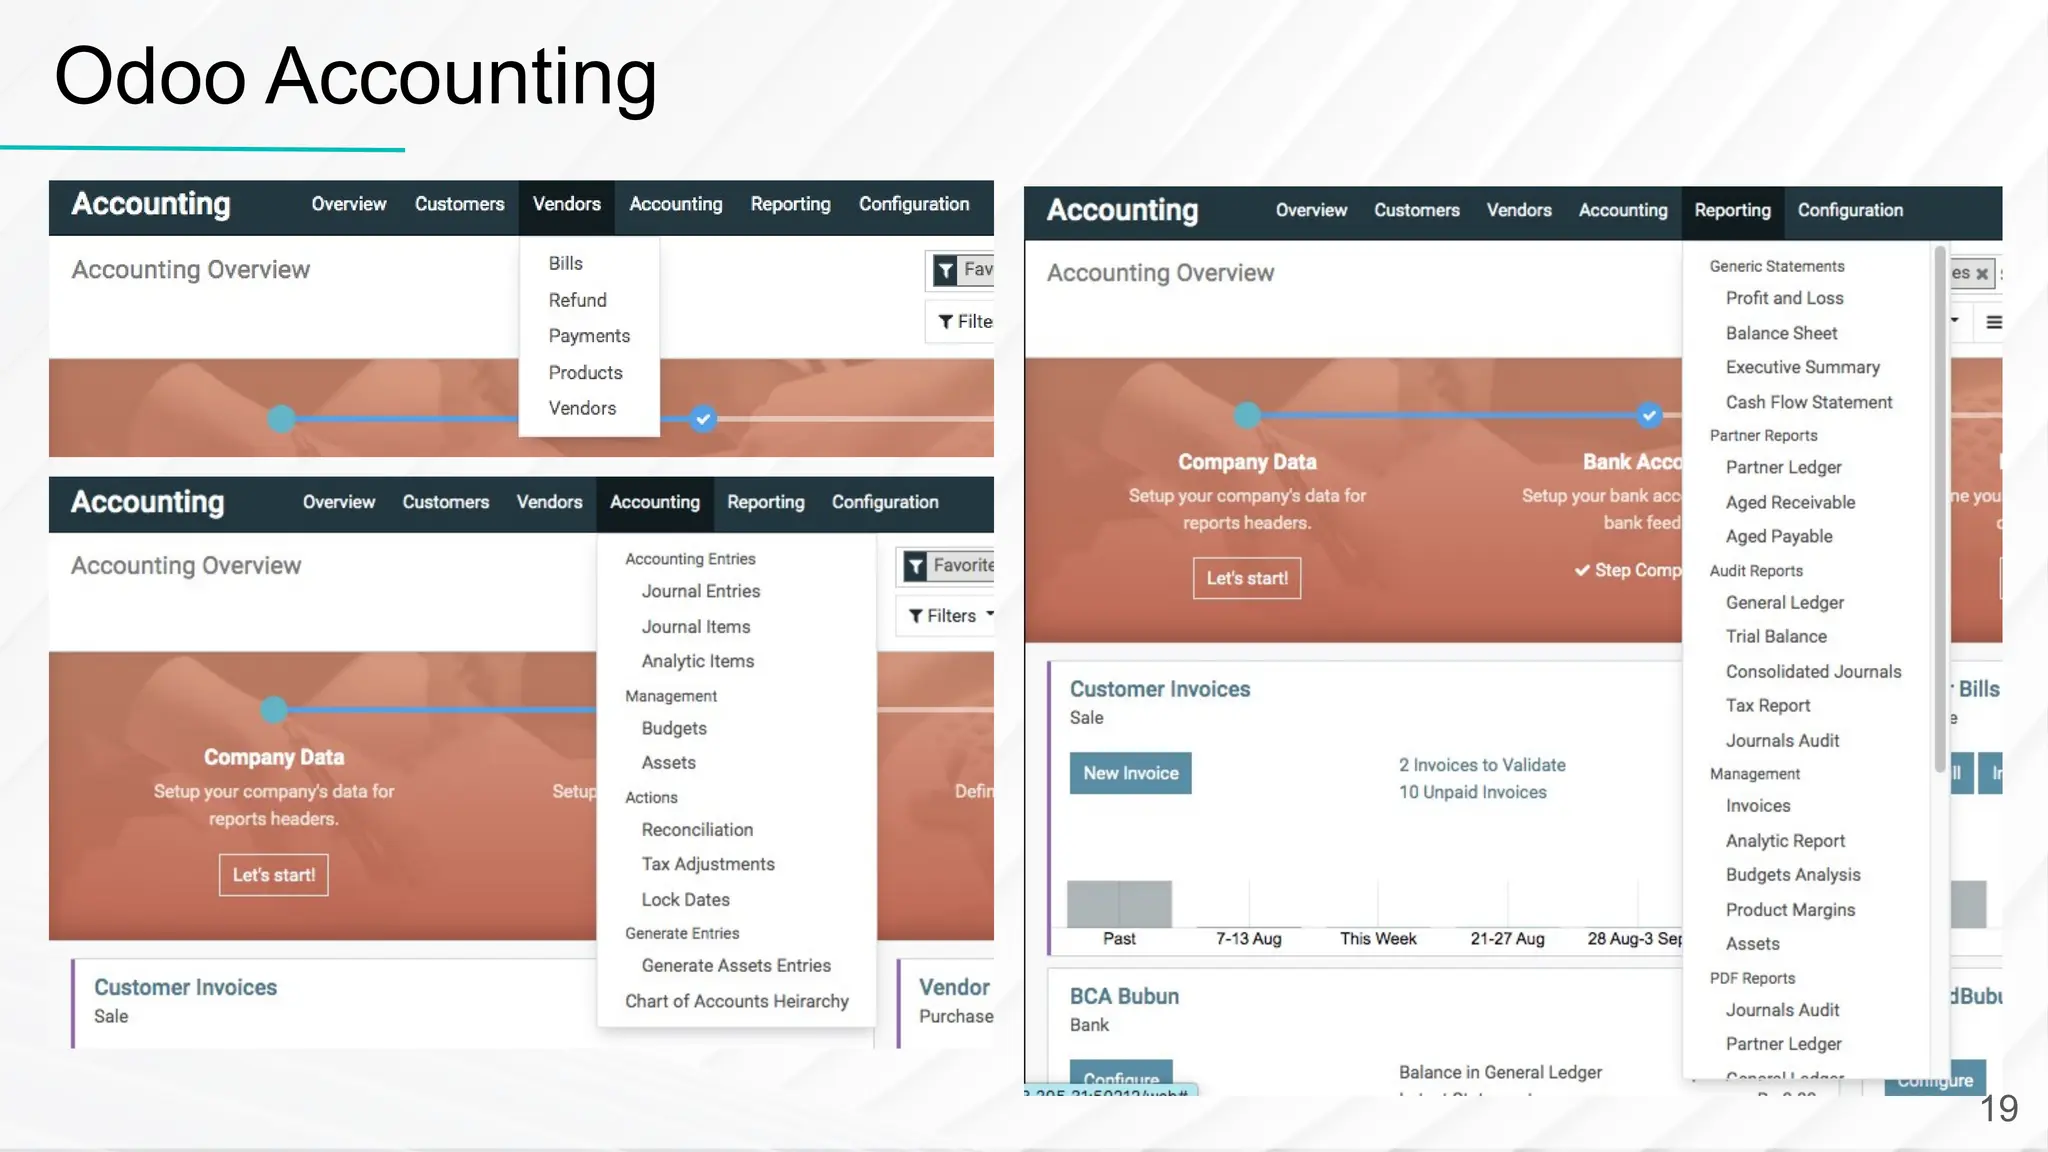Open Journals Audit under Audit Reports
The height and width of the screenshot is (1152, 2048).
pos(1782,740)
